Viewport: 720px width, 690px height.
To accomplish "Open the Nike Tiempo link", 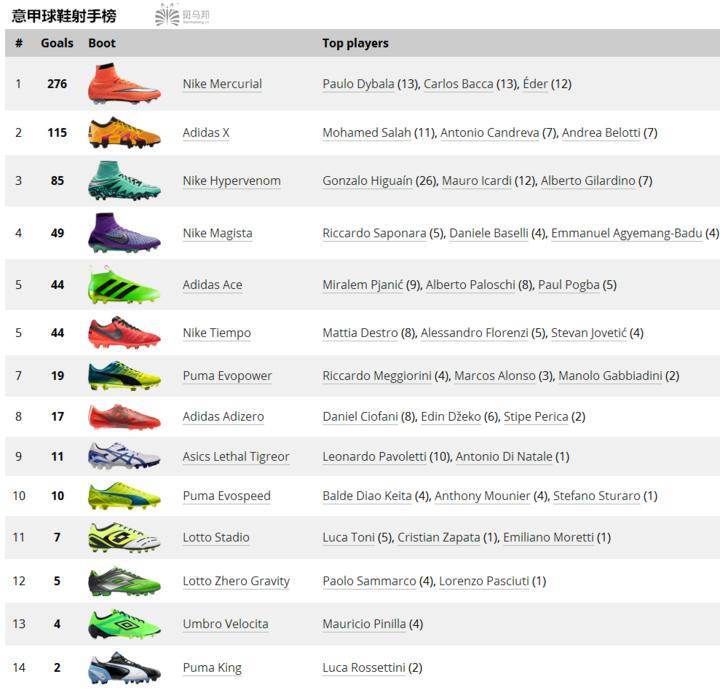I will 217,333.
